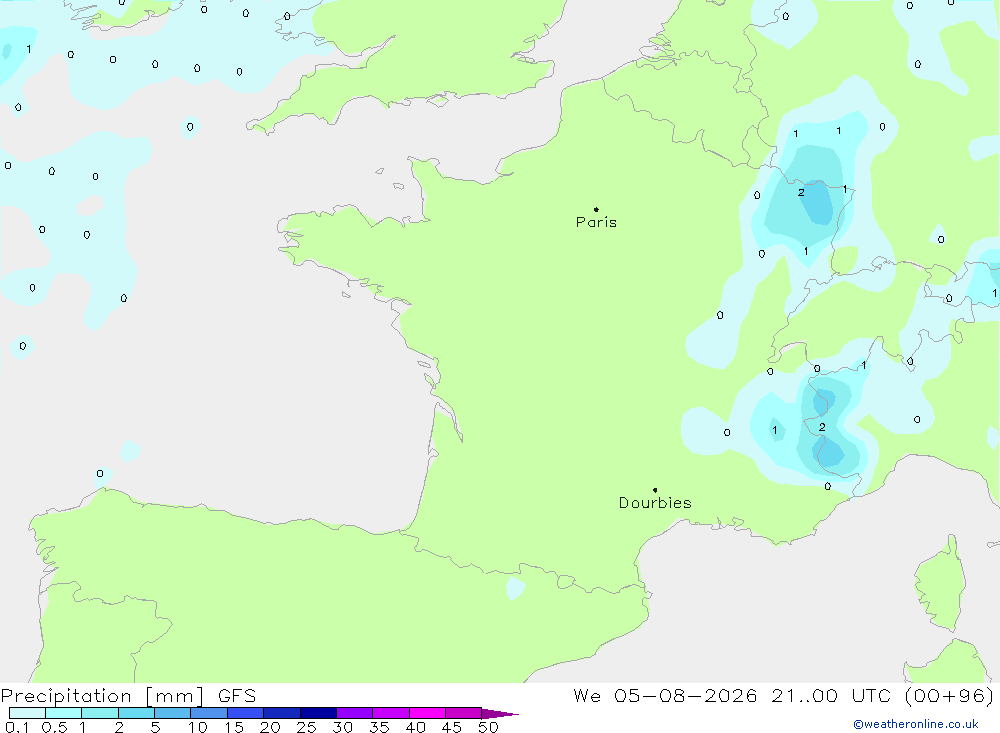
Task: Pick the 5–10 mm legend swatch
Action: pyautogui.click(x=172, y=713)
